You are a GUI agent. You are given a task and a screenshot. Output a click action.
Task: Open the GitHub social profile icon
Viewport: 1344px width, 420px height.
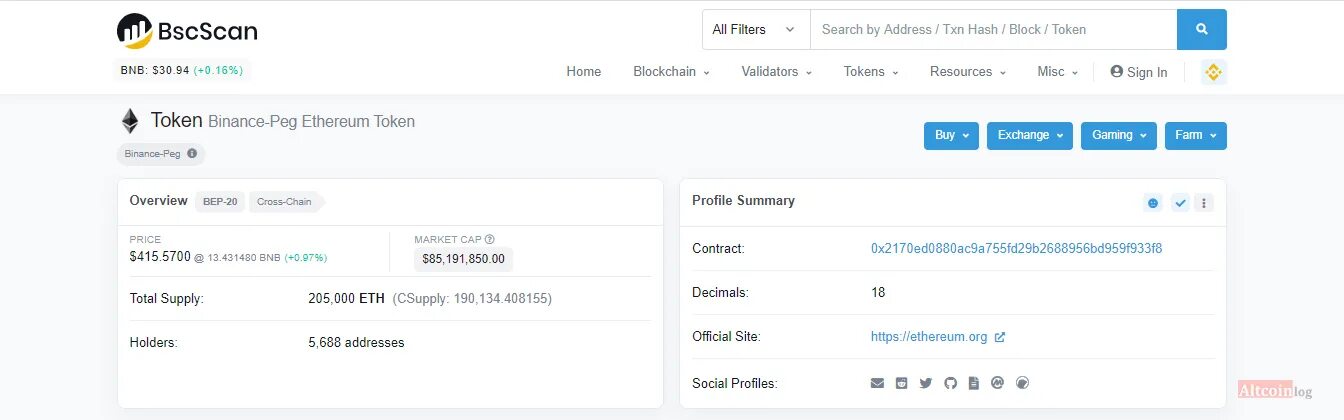tap(950, 383)
